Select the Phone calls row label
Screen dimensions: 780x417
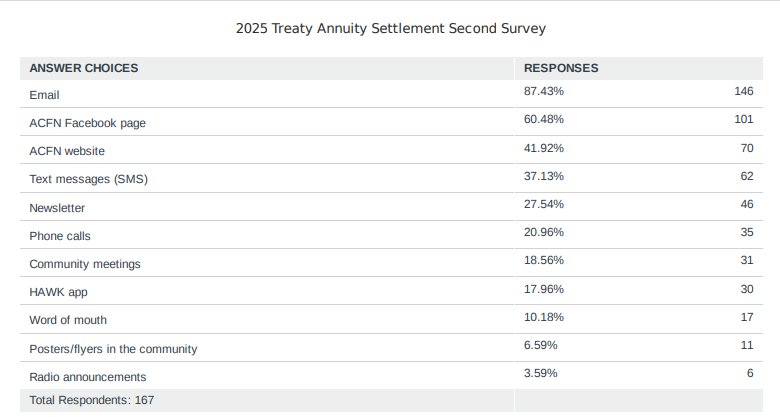point(60,236)
